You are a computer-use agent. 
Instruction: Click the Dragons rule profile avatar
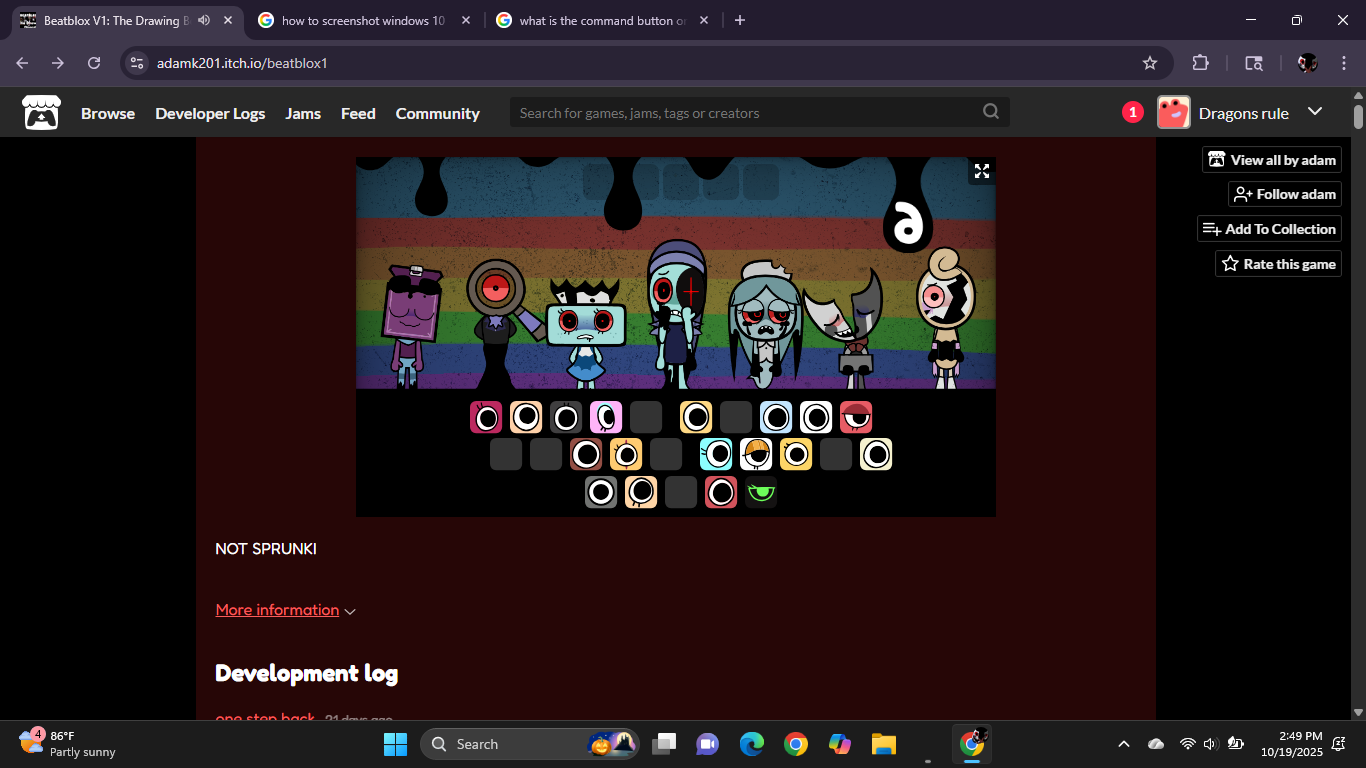tap(1174, 113)
